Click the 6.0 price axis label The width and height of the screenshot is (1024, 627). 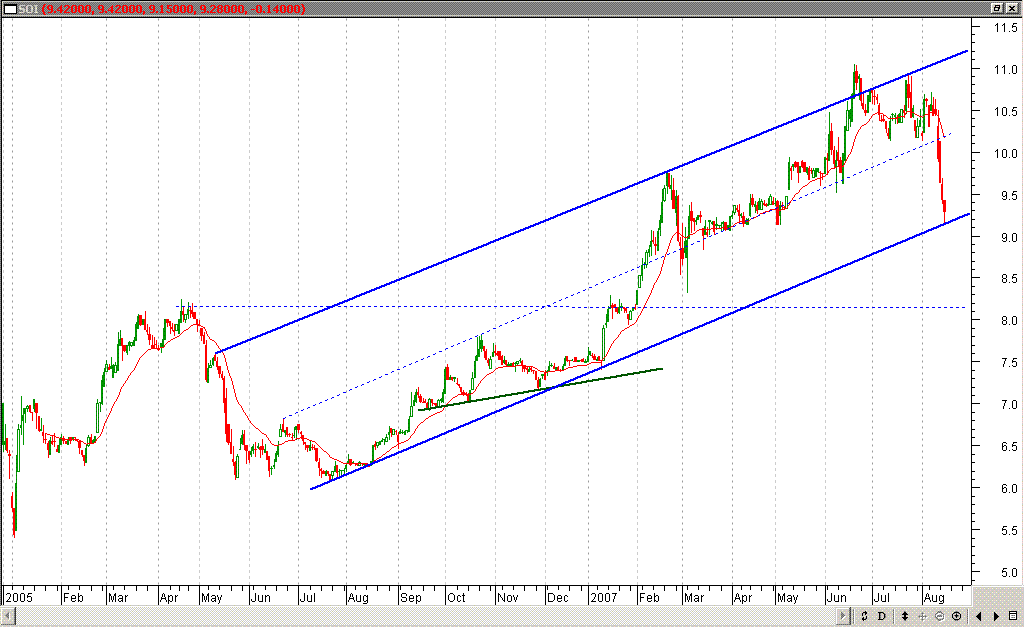pyautogui.click(x=1009, y=489)
